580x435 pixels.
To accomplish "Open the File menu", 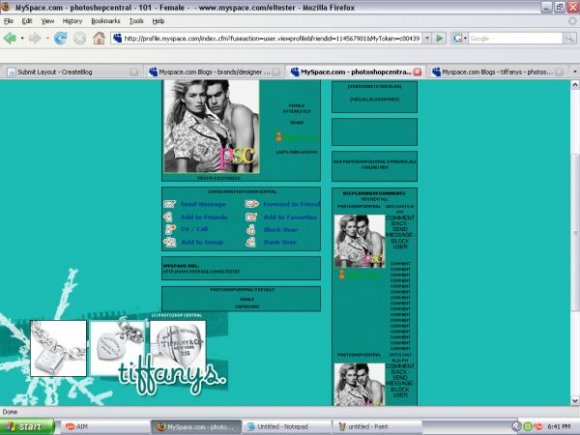I will pos(9,21).
